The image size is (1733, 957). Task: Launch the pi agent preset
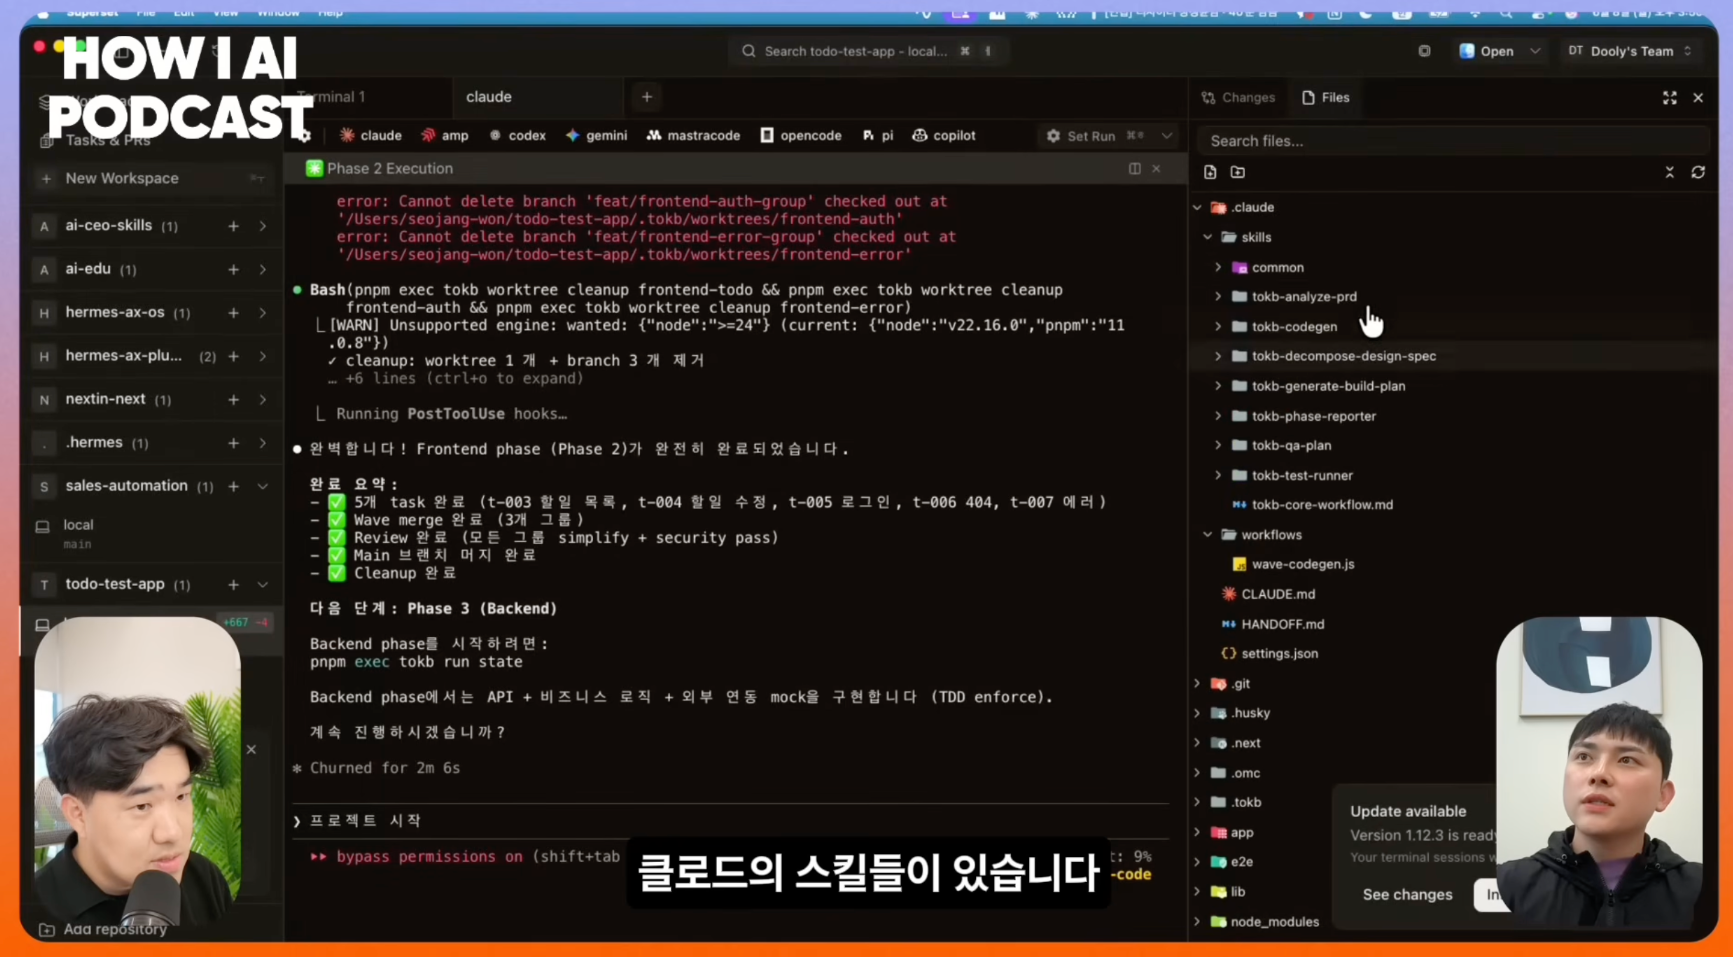point(878,135)
